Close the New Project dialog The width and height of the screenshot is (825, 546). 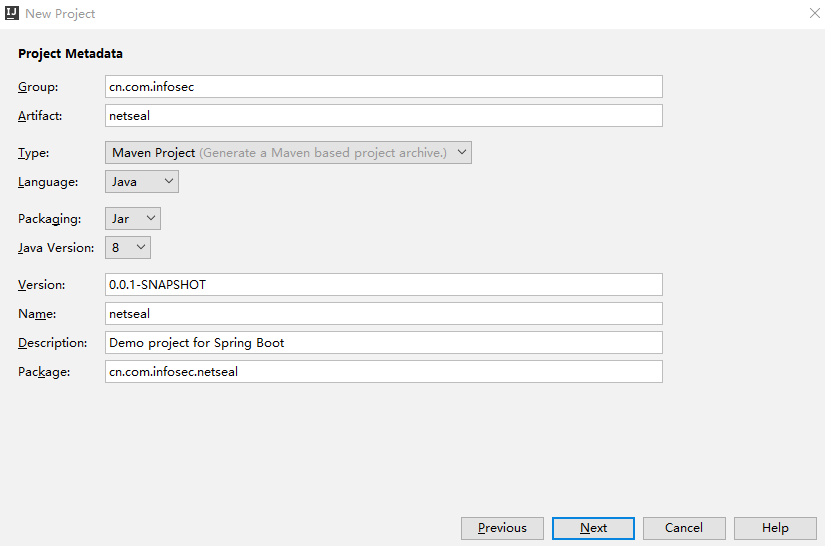click(x=814, y=13)
